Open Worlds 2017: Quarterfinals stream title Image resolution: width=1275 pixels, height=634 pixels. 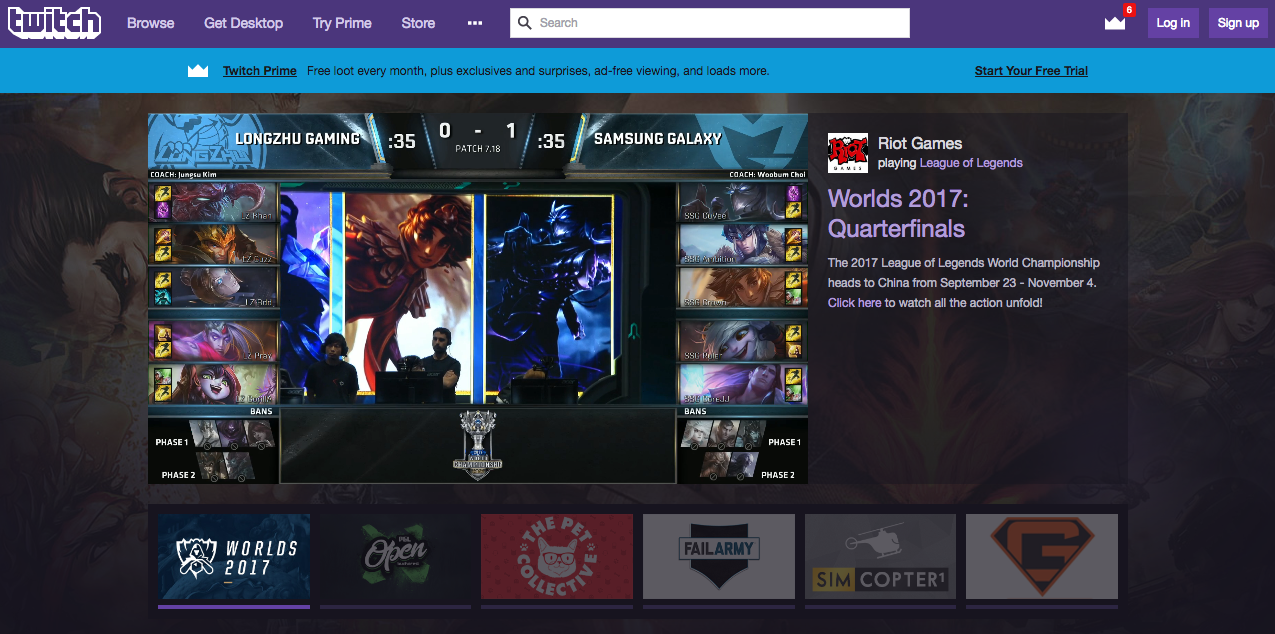[898, 213]
